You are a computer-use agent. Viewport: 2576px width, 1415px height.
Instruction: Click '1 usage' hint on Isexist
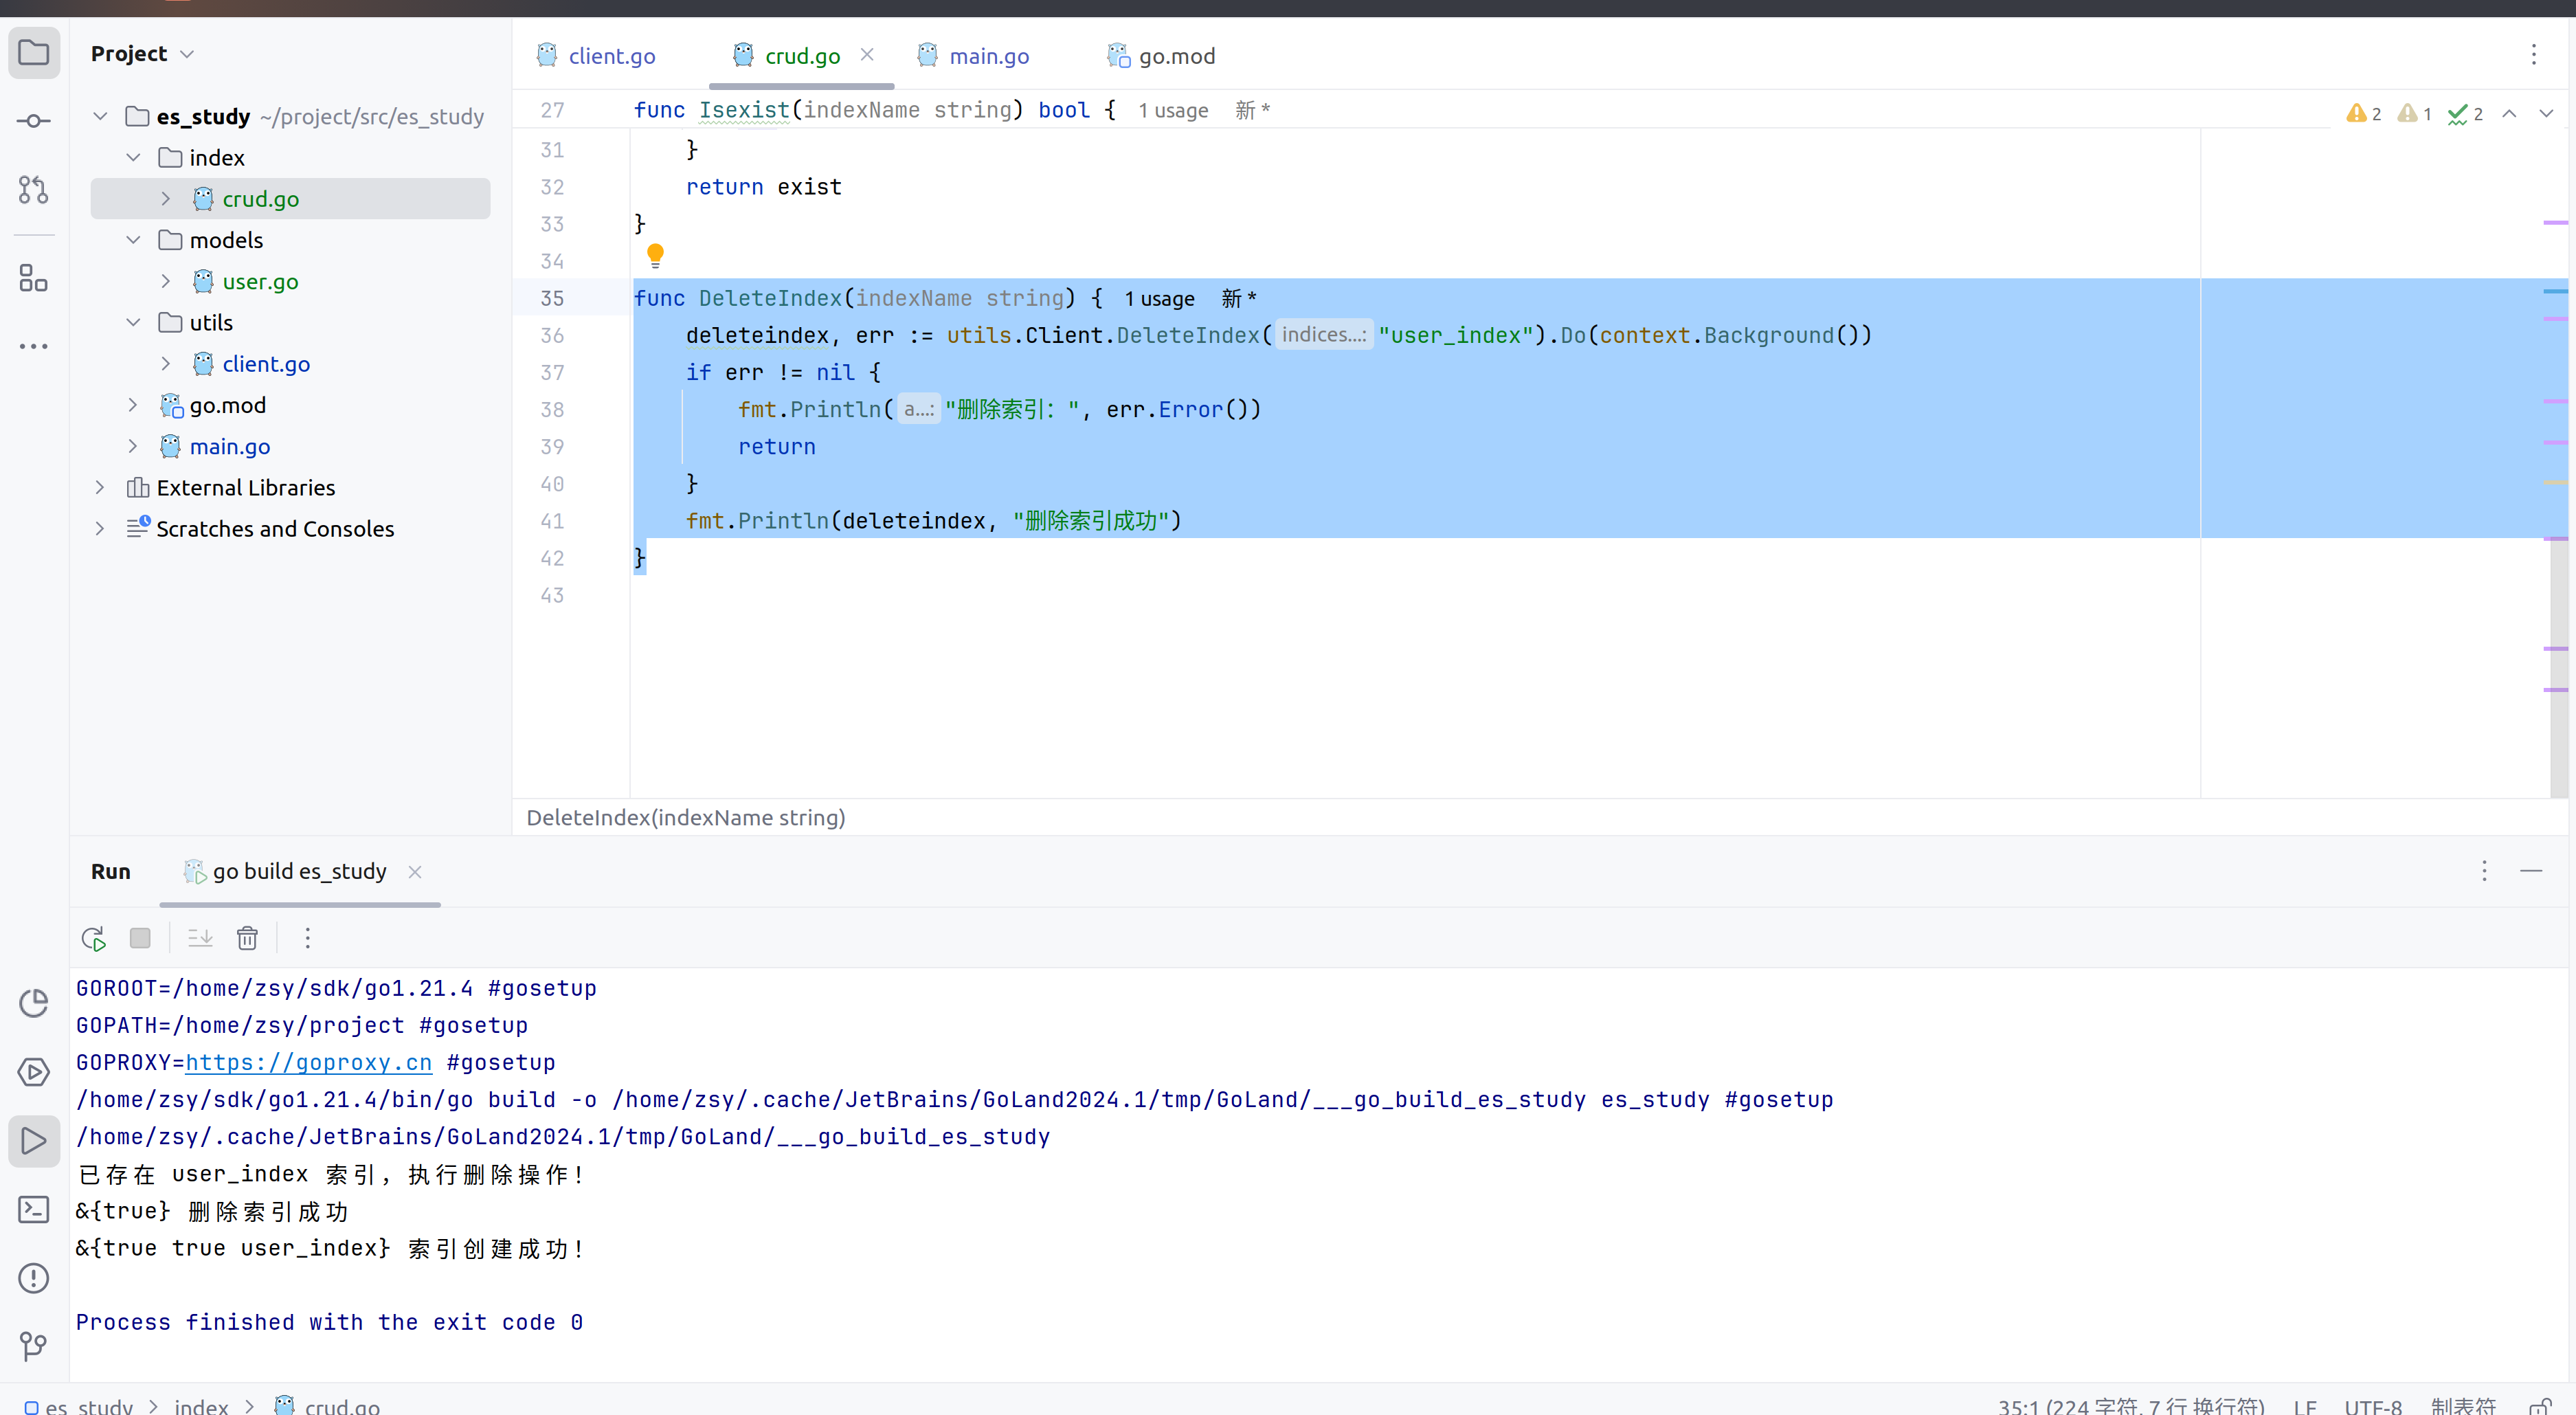1173,111
